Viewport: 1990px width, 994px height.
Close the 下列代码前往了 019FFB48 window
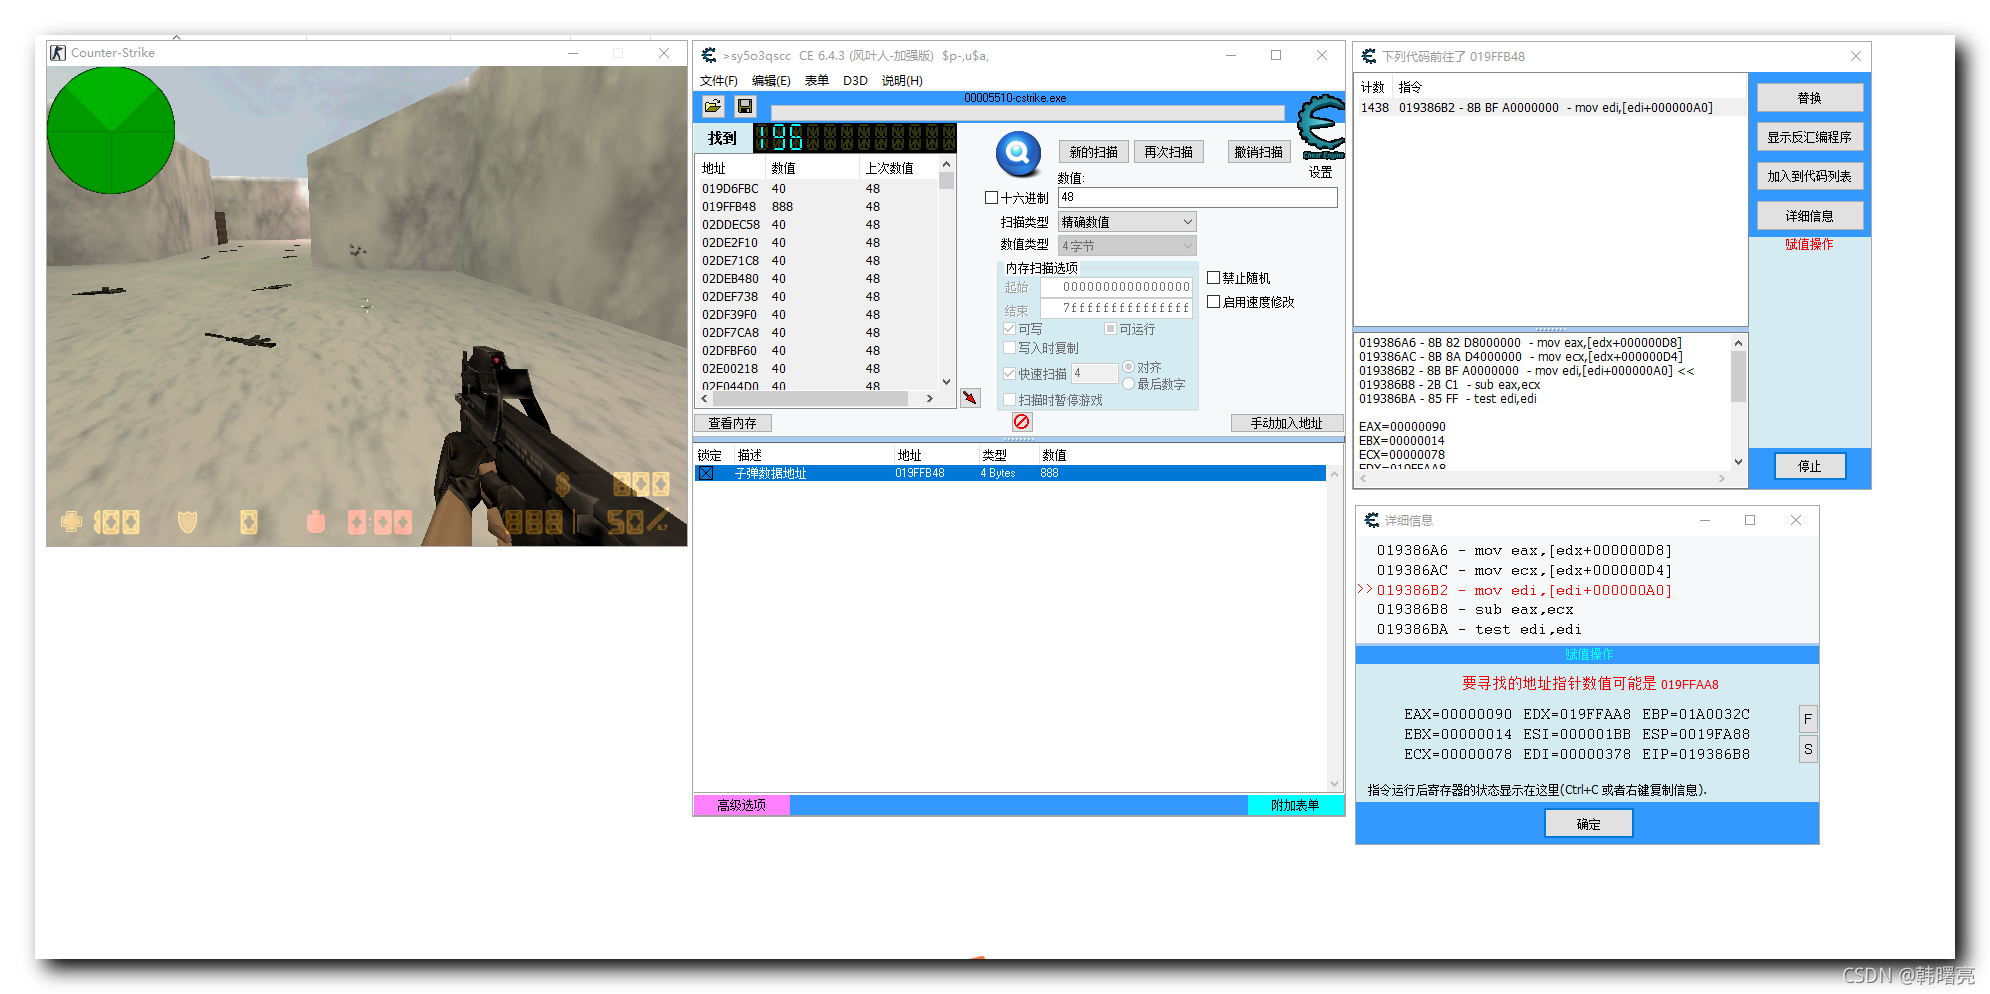(1856, 57)
